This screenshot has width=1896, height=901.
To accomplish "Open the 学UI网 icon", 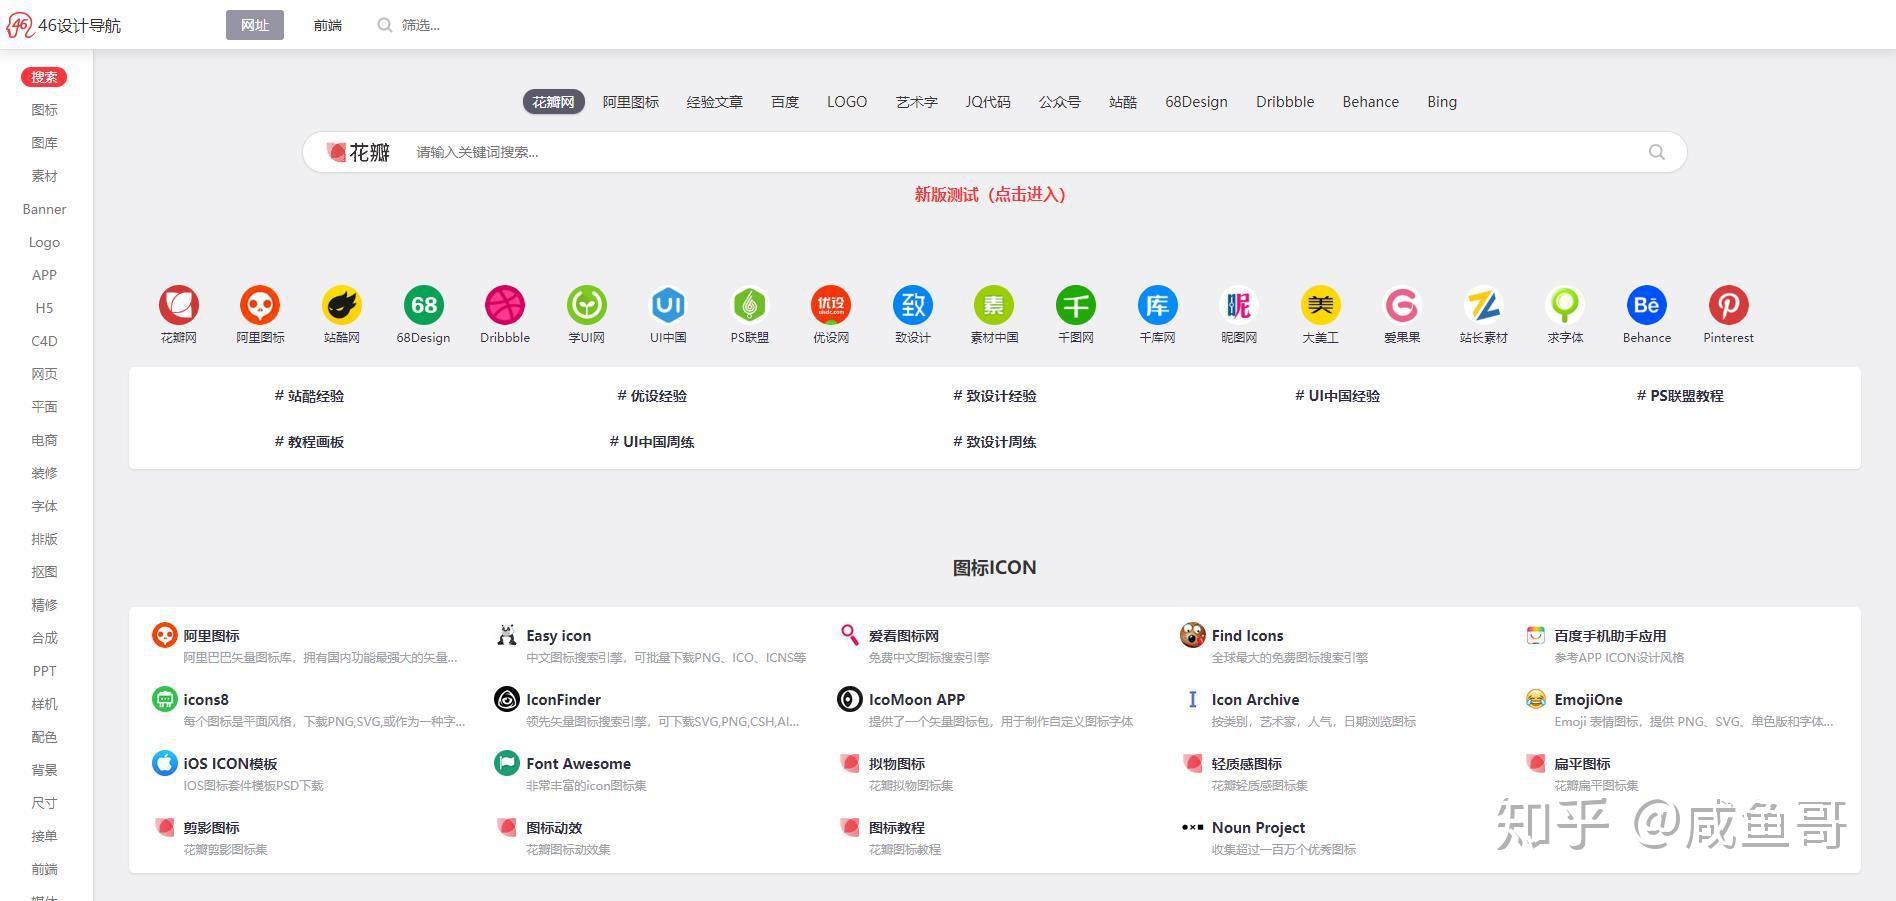I will point(587,305).
